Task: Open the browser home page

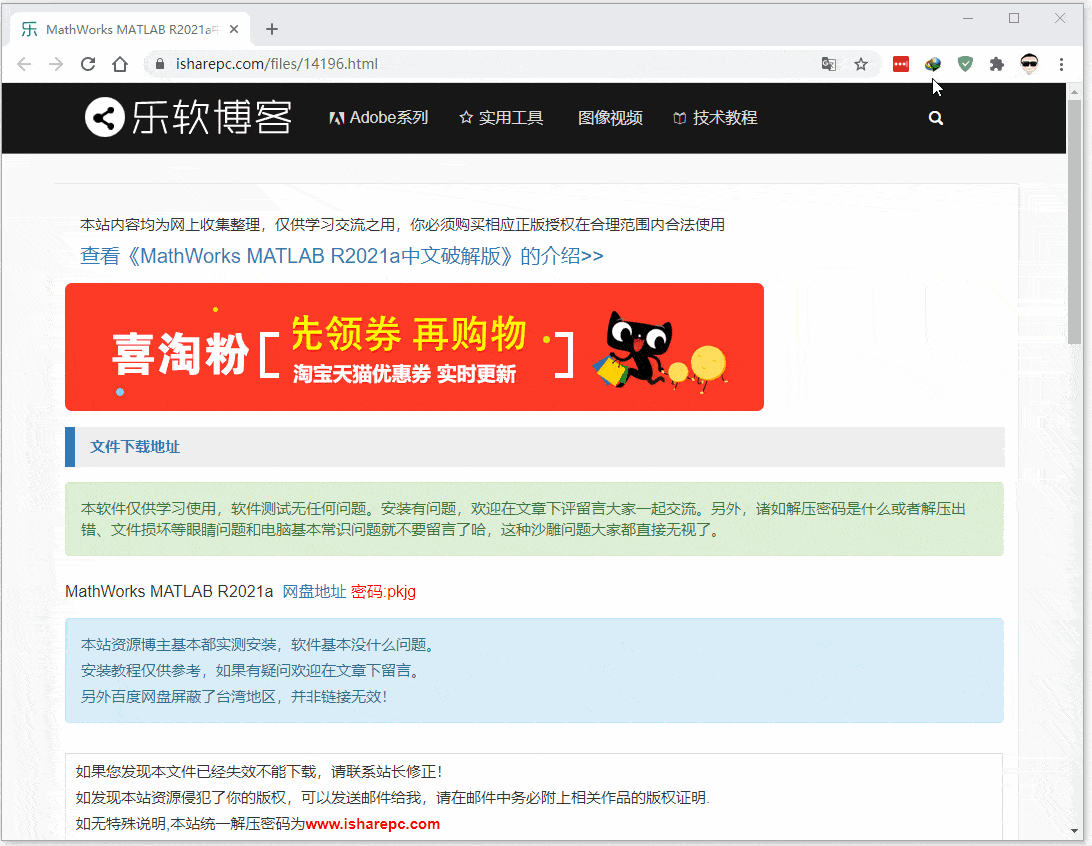Action: tap(120, 64)
